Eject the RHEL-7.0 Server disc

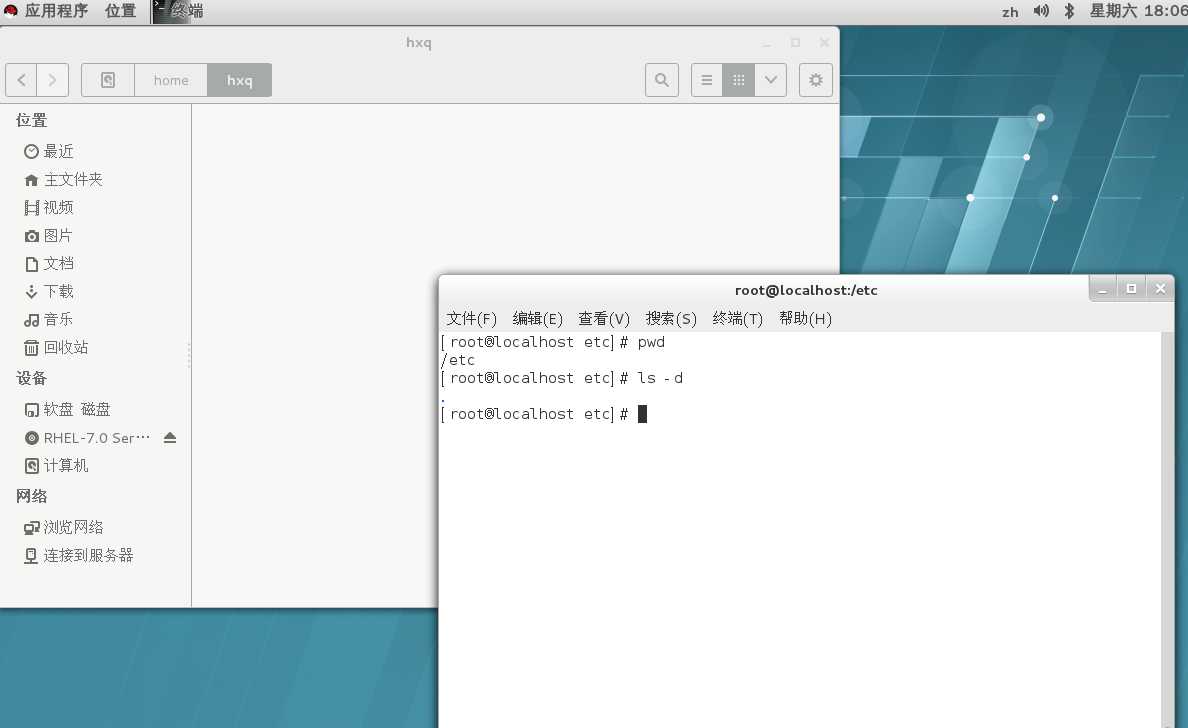tap(170, 438)
